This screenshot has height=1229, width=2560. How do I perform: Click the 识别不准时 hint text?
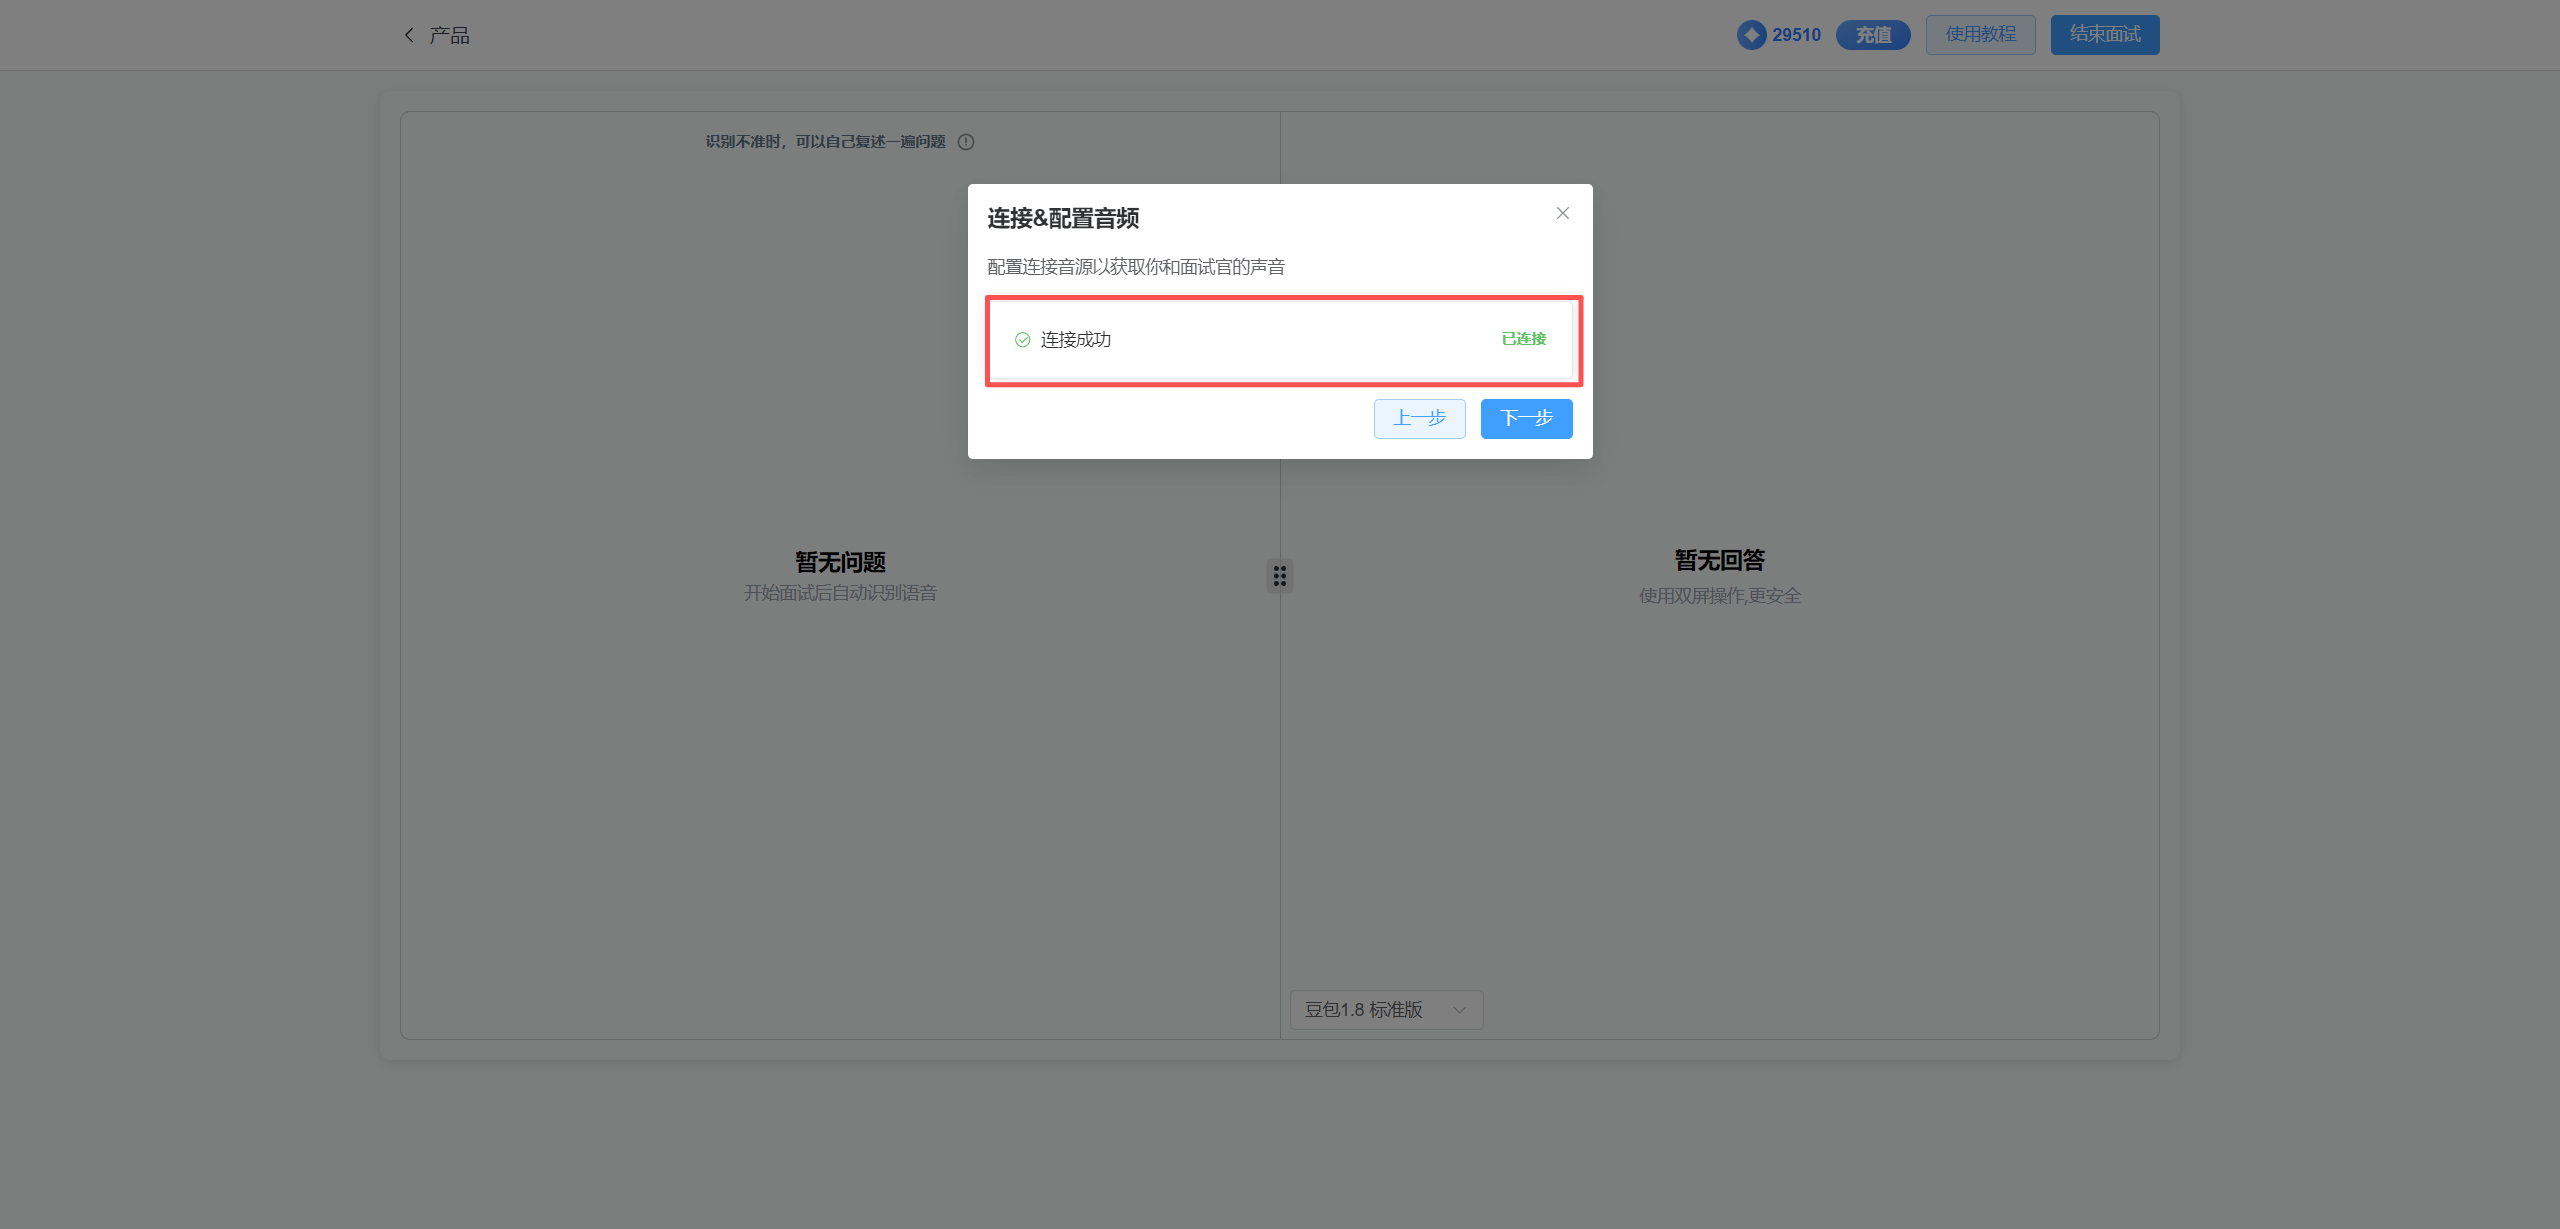pyautogui.click(x=825, y=142)
